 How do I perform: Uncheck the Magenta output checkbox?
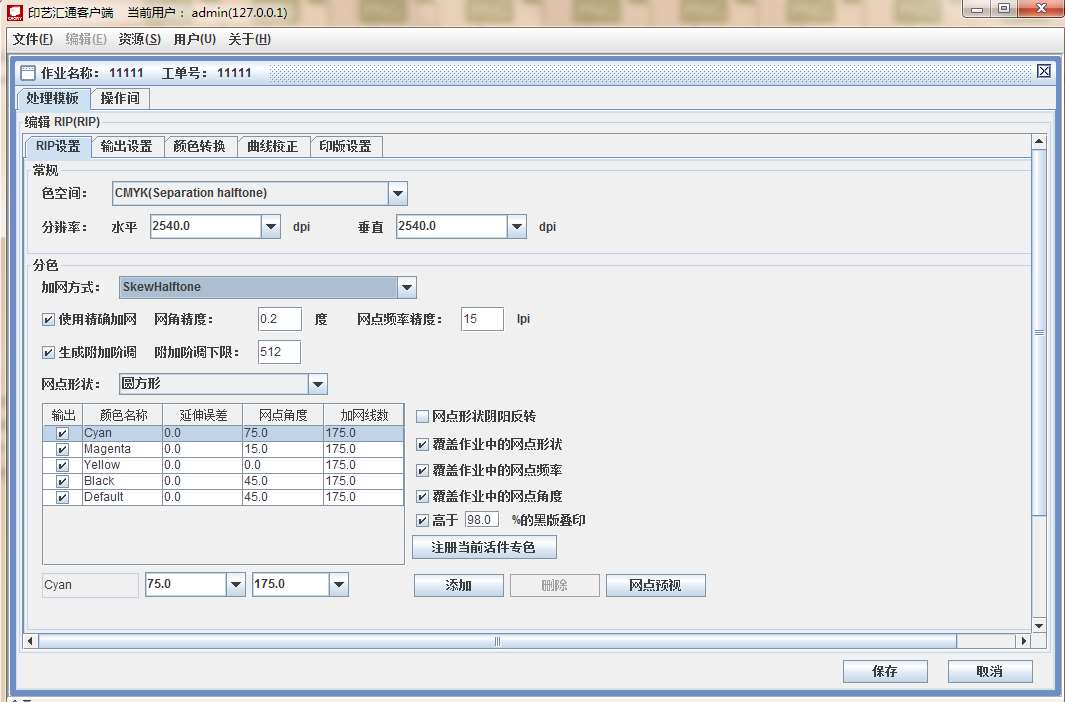pos(63,449)
